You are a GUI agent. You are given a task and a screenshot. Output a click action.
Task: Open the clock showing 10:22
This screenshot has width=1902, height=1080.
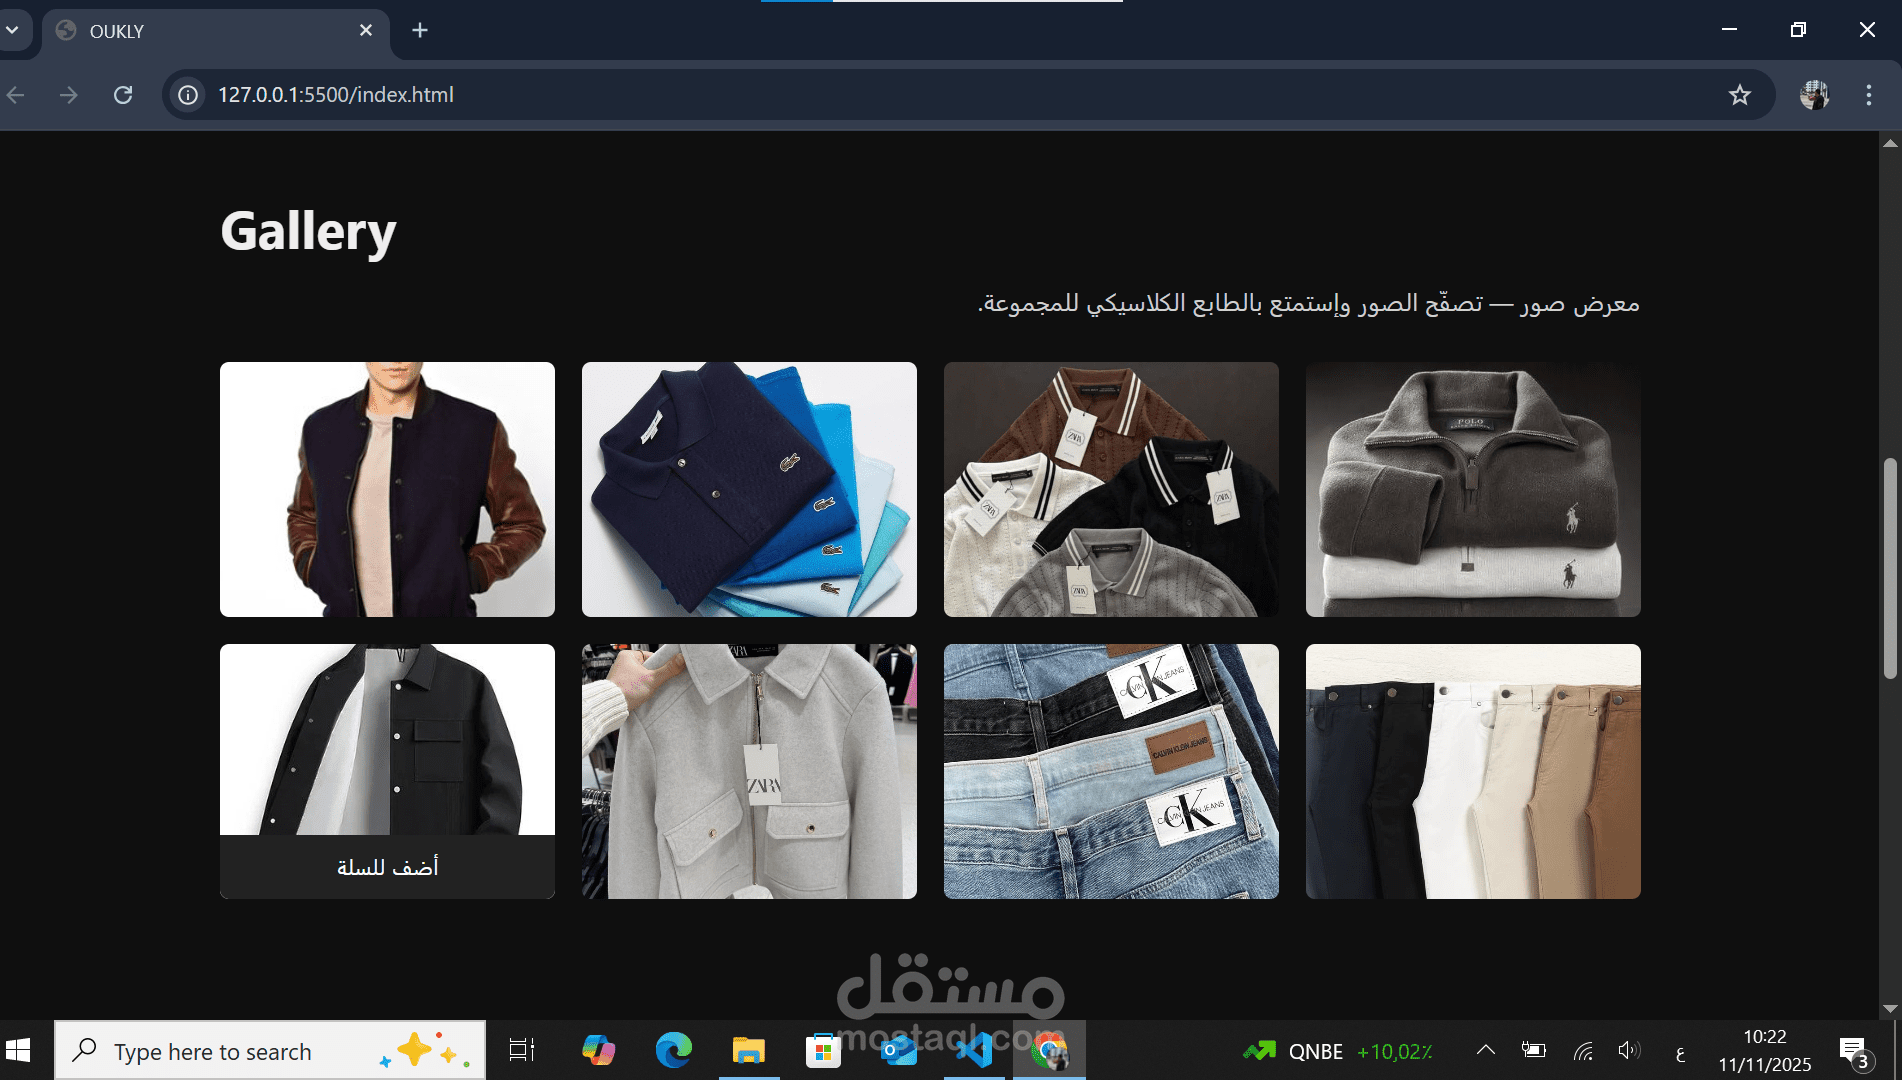[1765, 1051]
